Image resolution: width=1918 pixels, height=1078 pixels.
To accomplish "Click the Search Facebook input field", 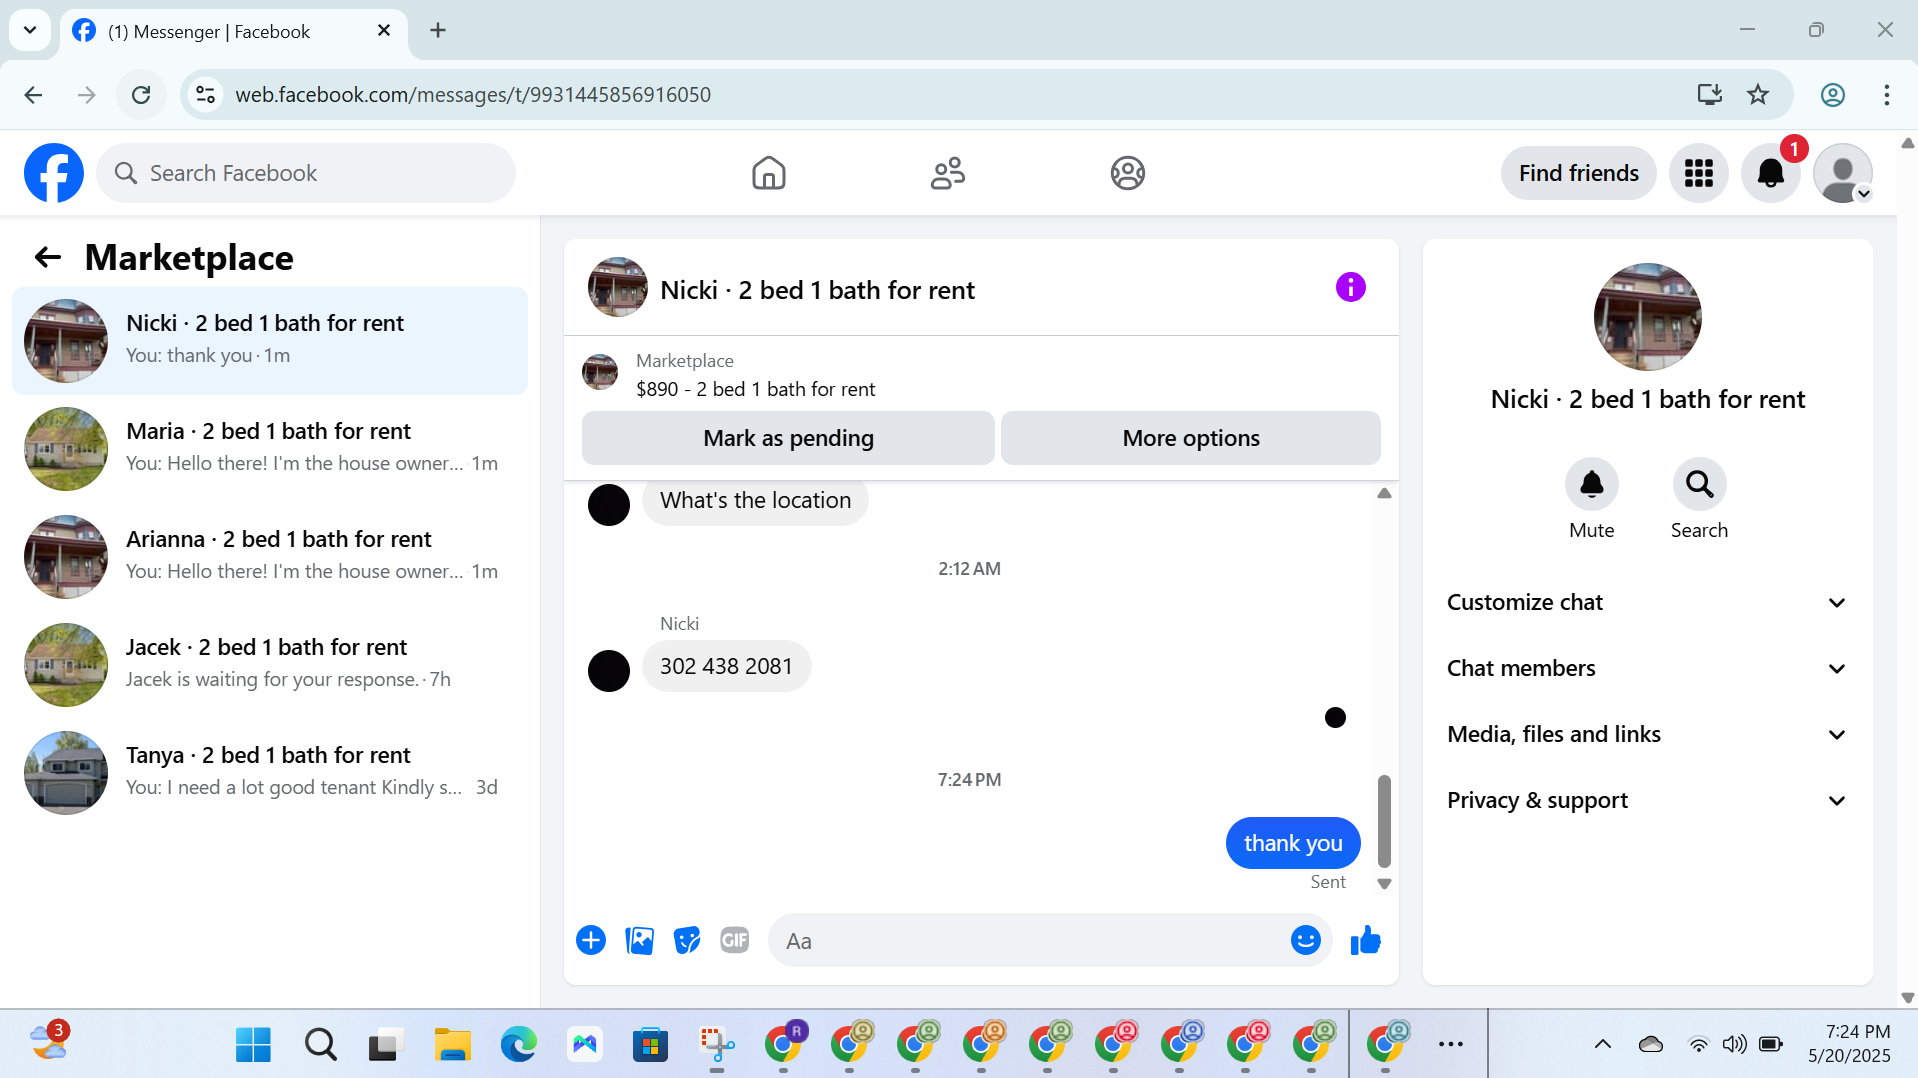I will click(306, 173).
